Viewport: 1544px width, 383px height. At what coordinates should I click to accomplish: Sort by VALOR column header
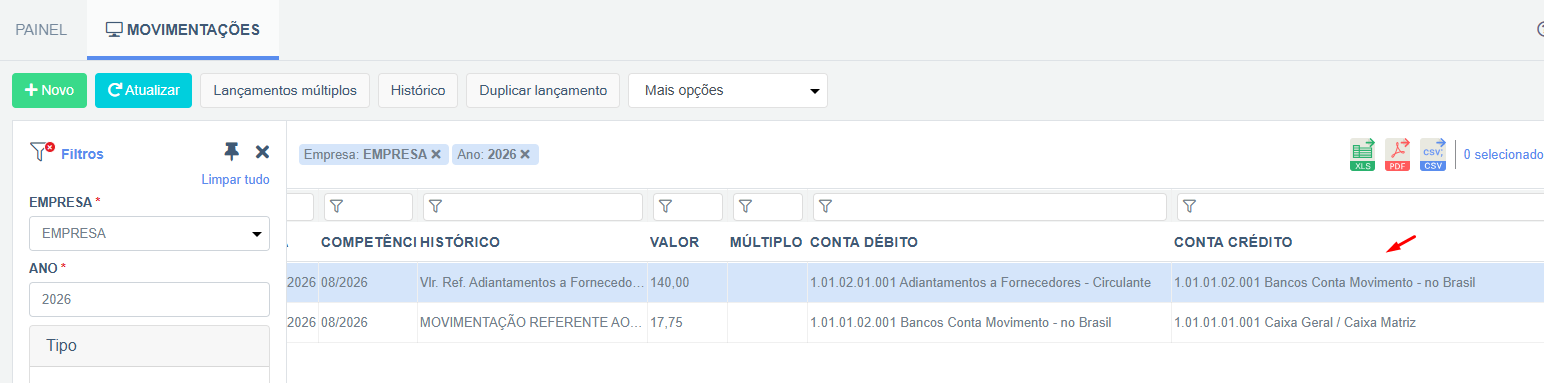click(x=675, y=243)
